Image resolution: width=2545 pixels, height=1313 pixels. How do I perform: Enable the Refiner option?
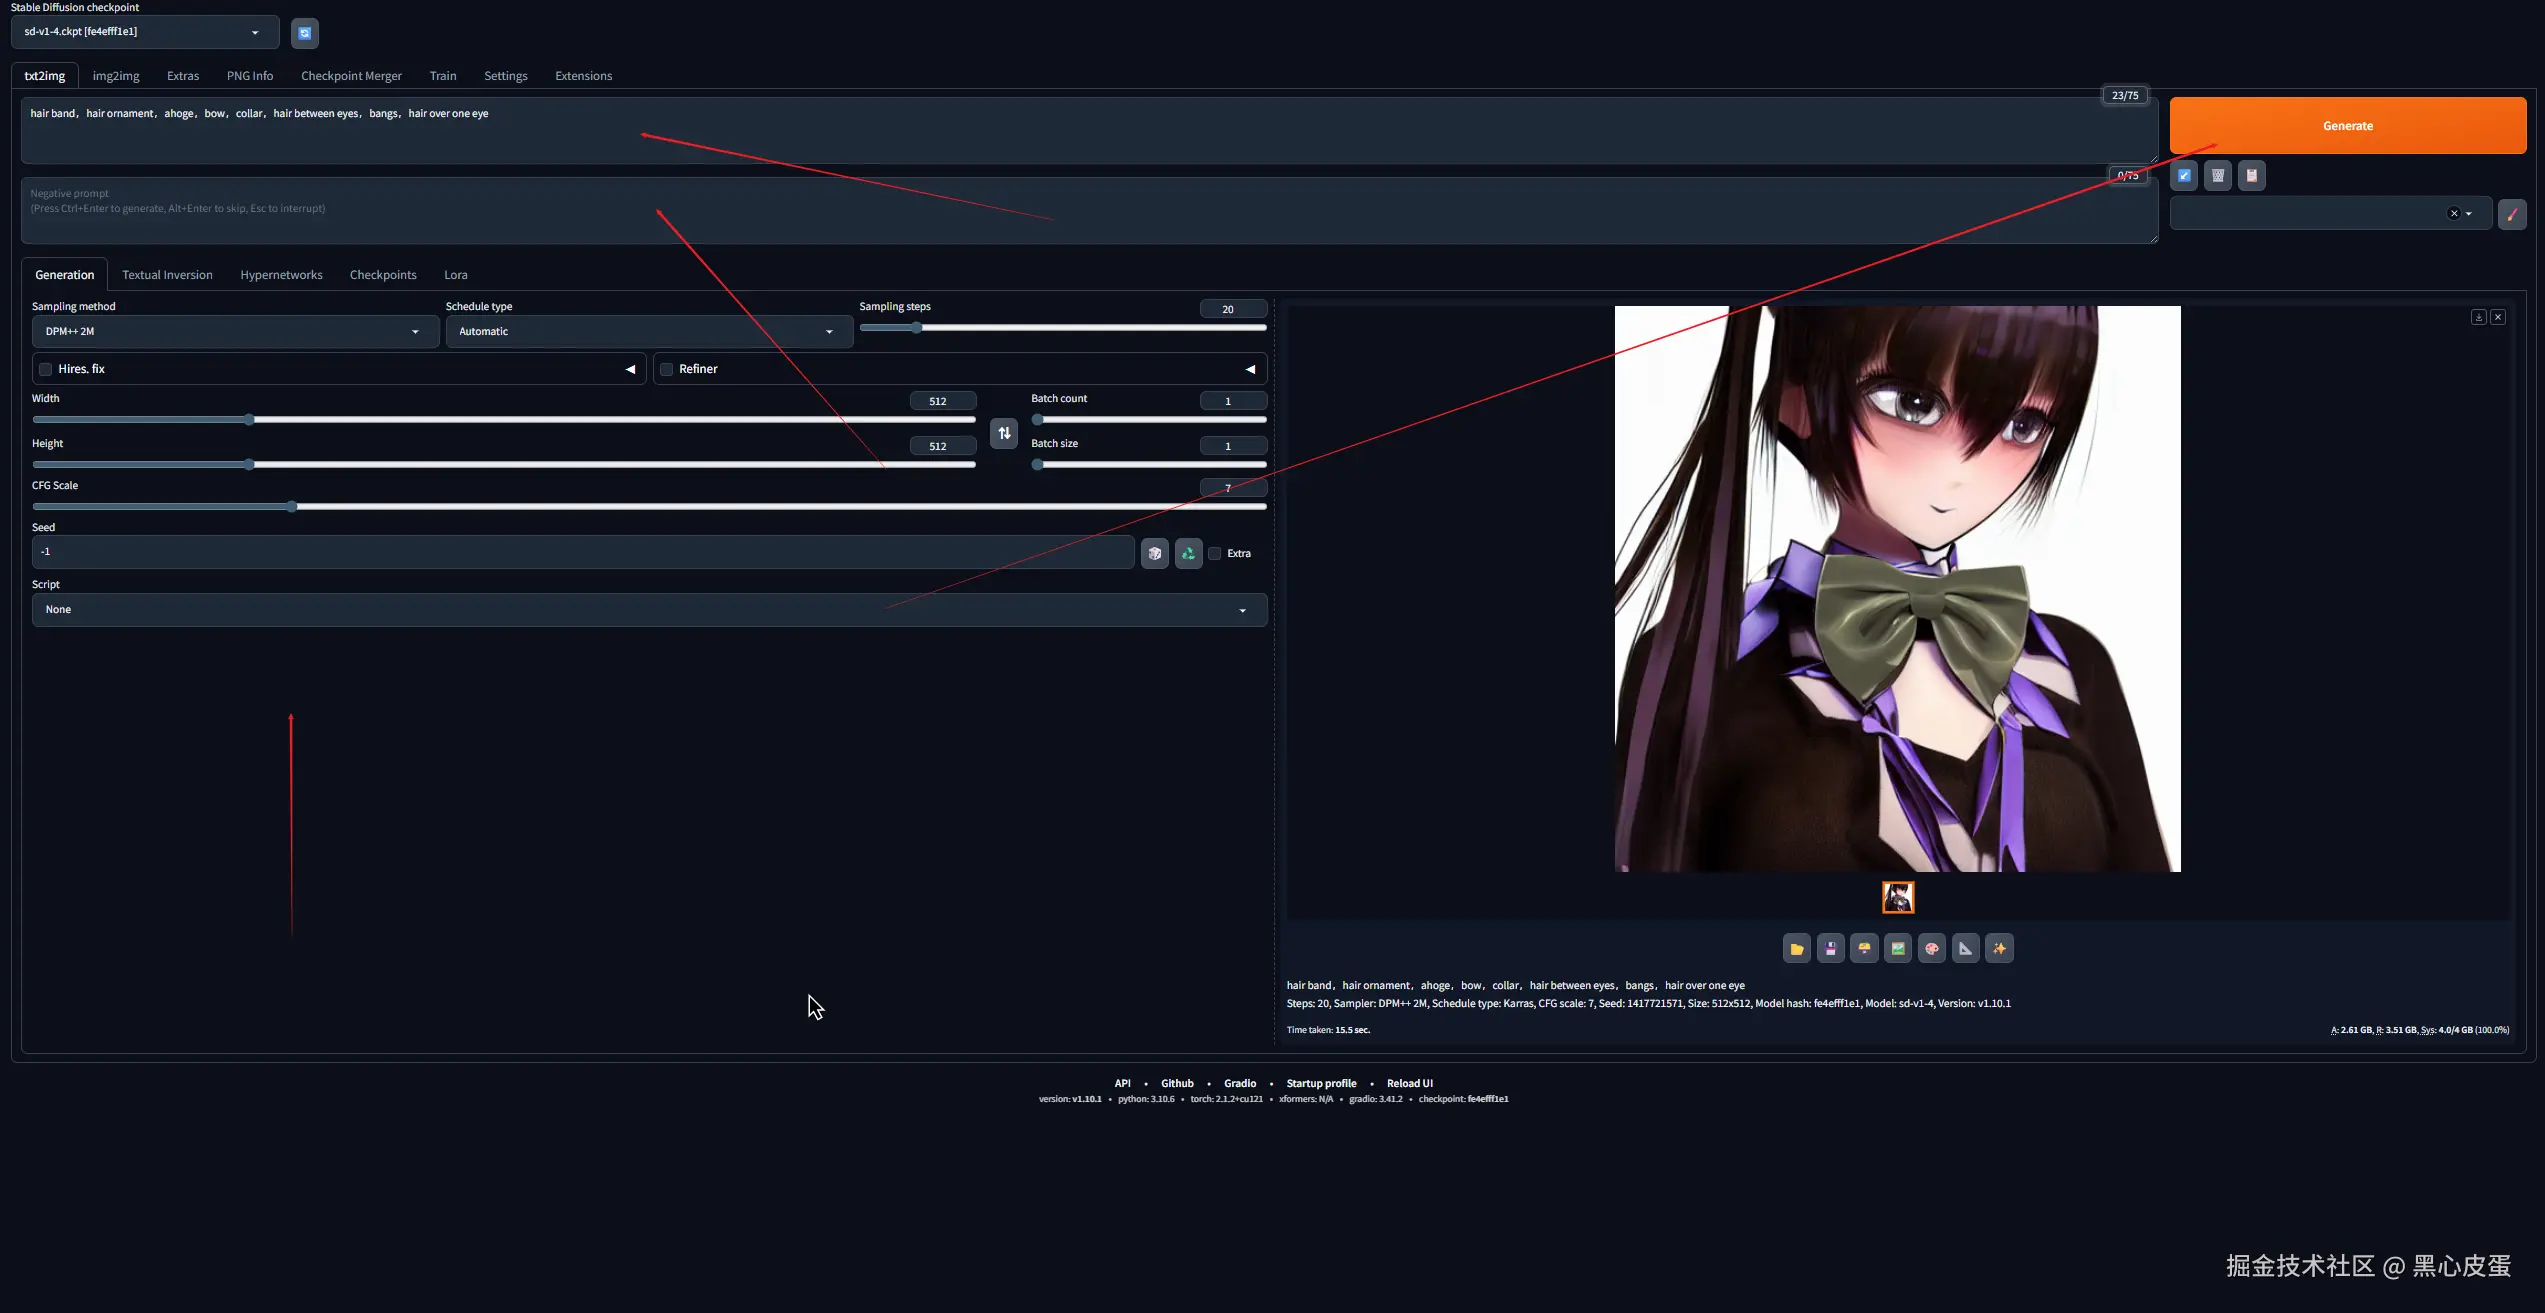667,369
